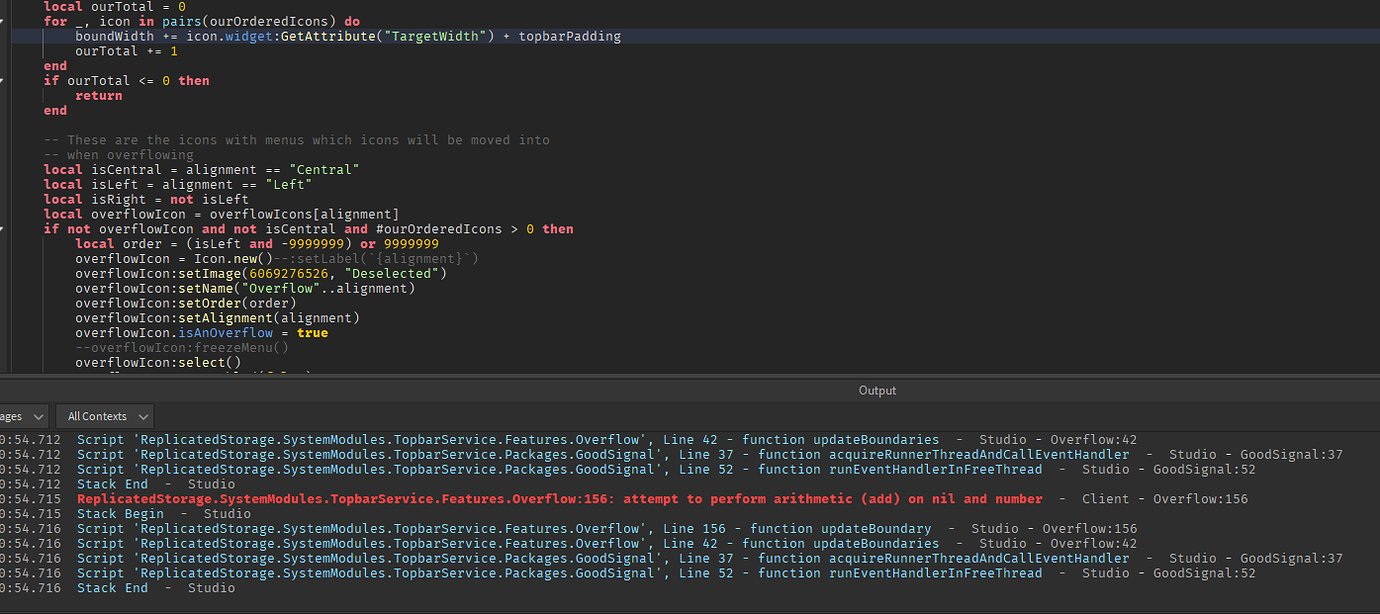1380x614 pixels.
Task: Click the red Overflow:156 arithmetic error message
Action: click(x=559, y=499)
